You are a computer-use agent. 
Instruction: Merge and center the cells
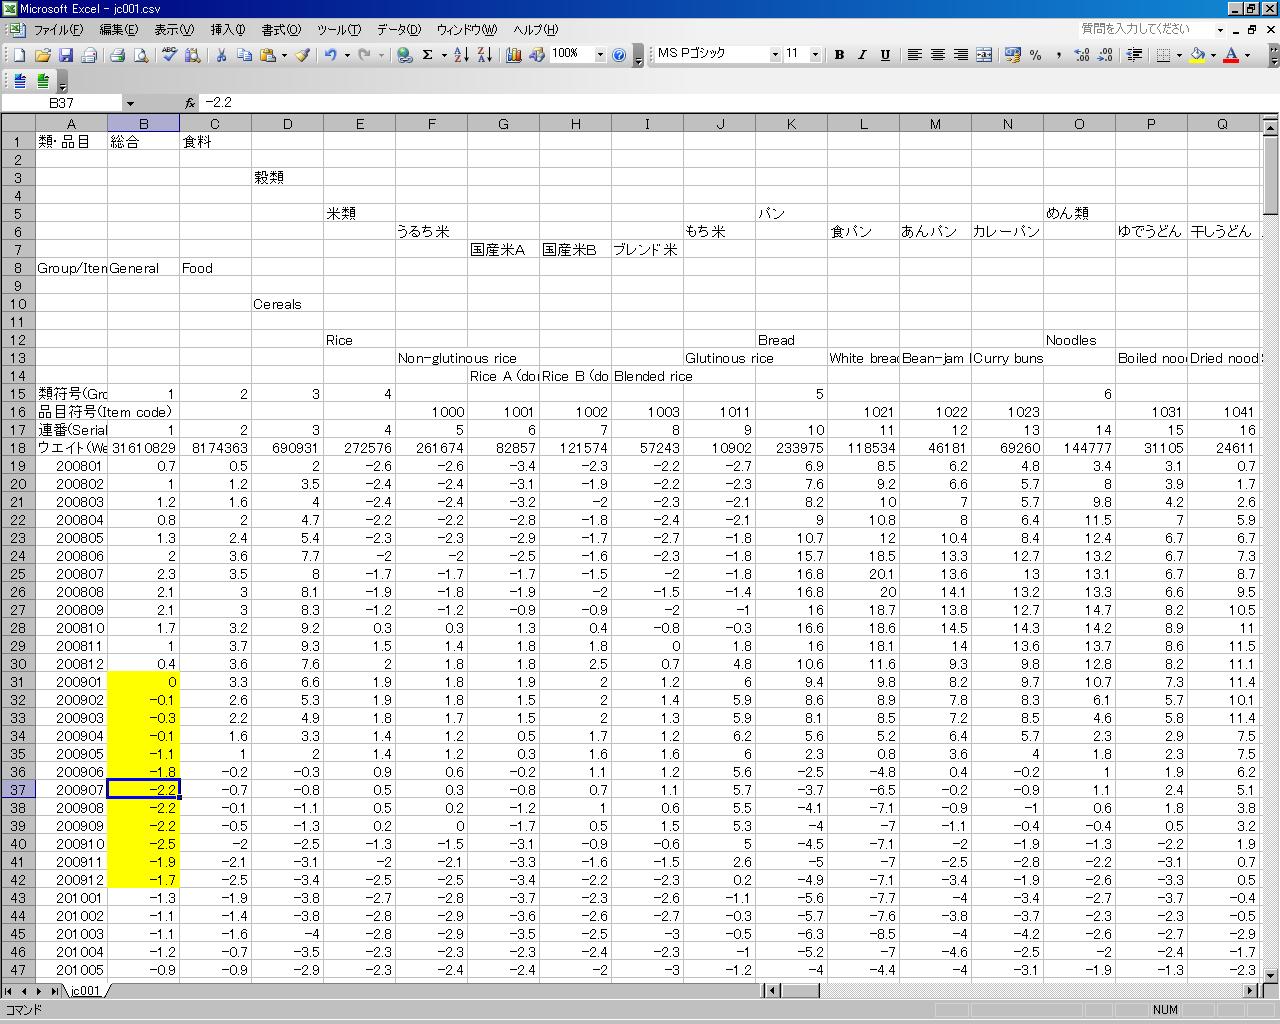point(984,55)
